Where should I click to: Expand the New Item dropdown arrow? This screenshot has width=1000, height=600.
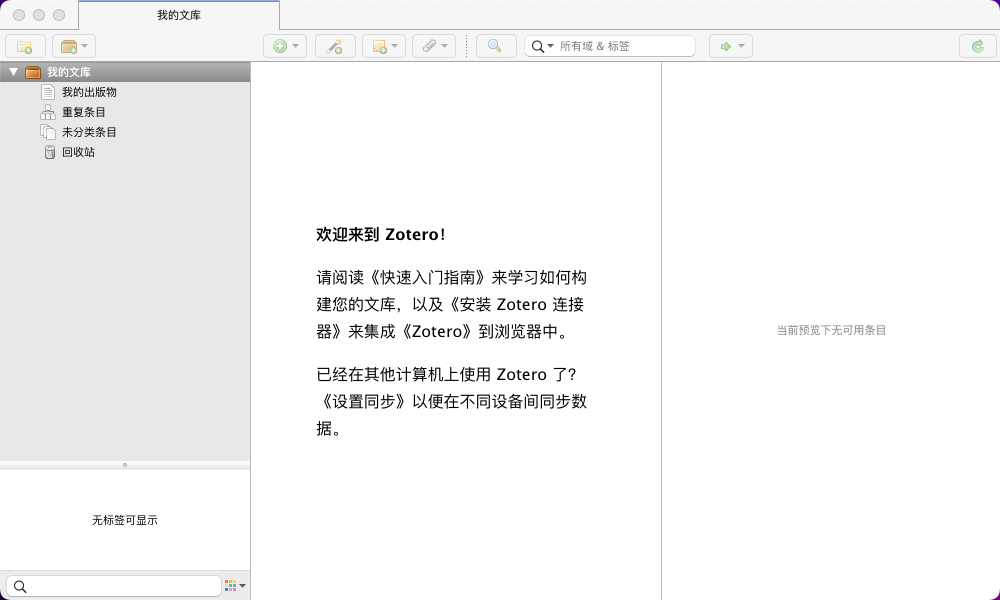coord(295,46)
